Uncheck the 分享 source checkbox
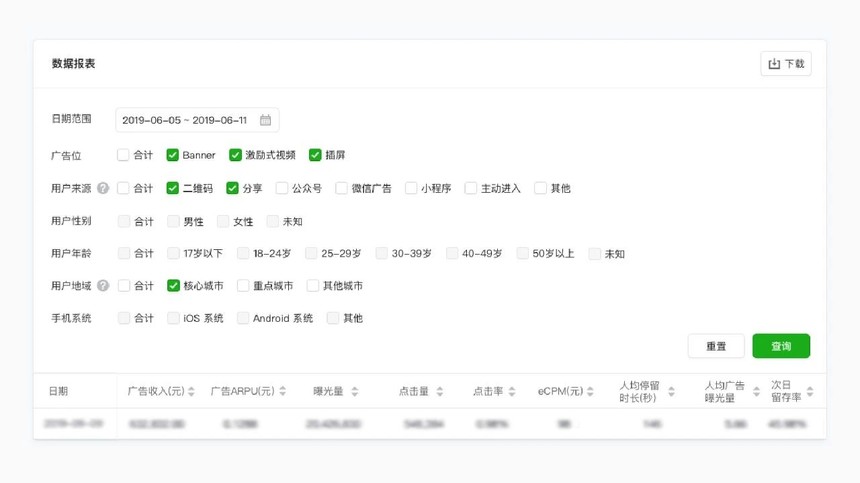The width and height of the screenshot is (860, 483). click(x=233, y=188)
